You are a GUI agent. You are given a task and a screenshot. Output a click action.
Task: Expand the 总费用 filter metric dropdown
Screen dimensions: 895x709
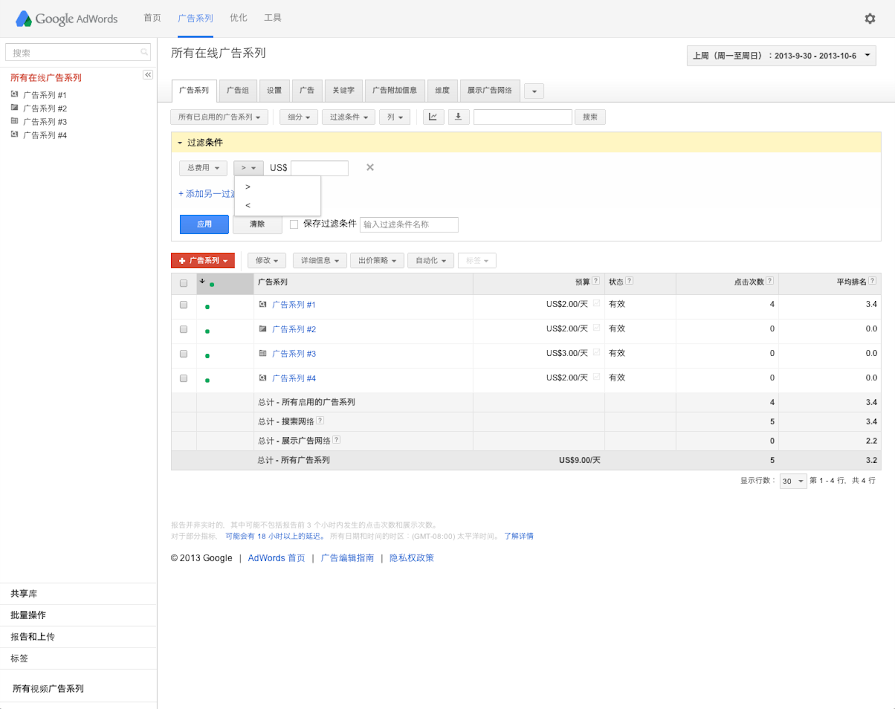203,168
